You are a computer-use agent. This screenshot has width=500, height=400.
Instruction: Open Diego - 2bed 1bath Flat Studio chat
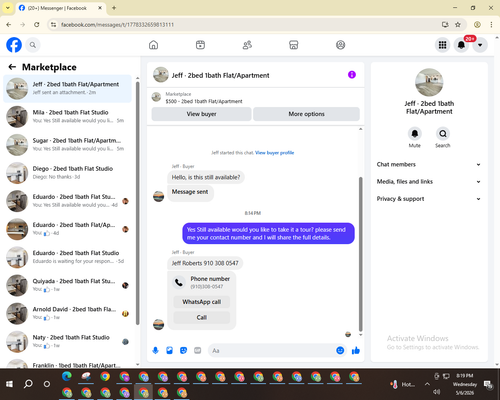[67, 173]
